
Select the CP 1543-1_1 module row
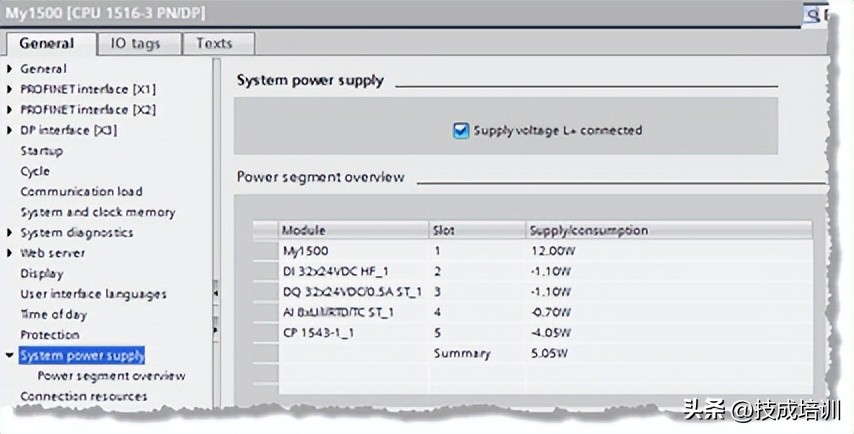point(317,332)
